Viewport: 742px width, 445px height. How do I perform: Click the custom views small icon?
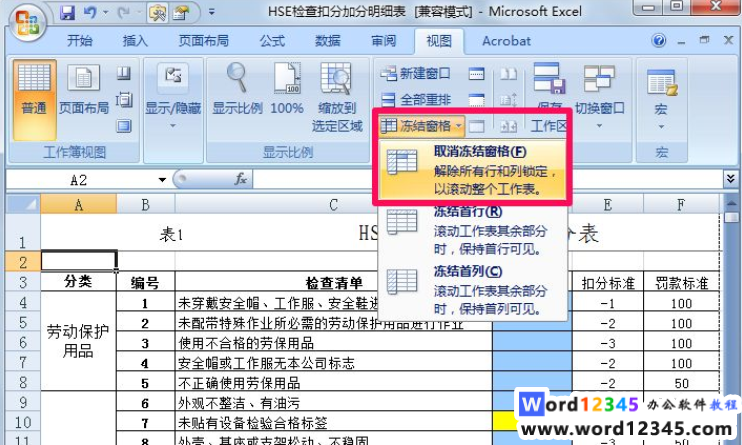tap(124, 100)
